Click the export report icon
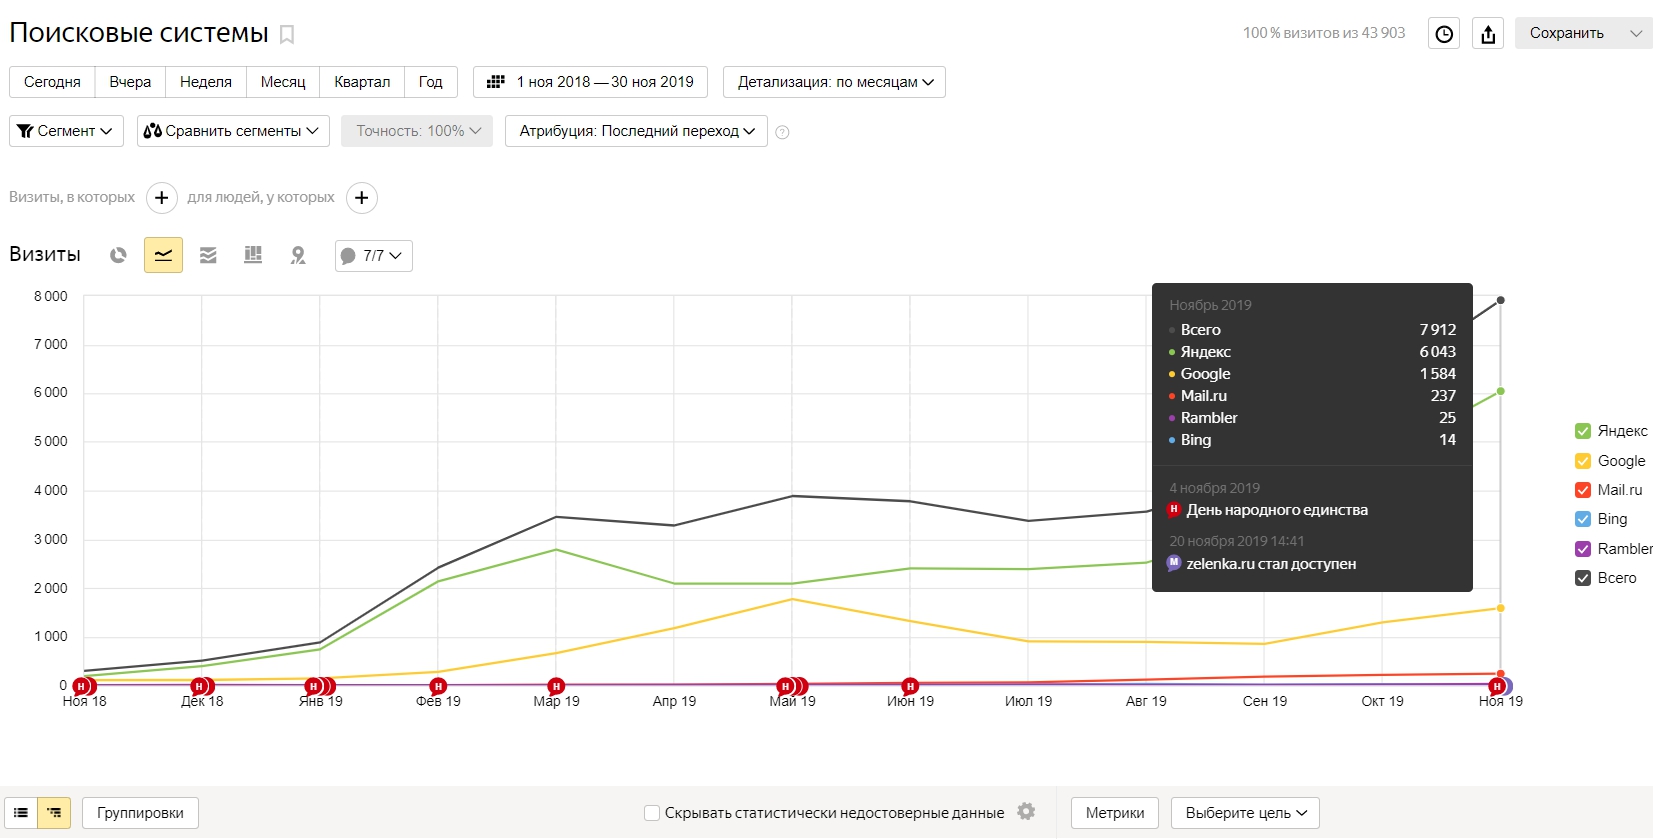 [1488, 34]
